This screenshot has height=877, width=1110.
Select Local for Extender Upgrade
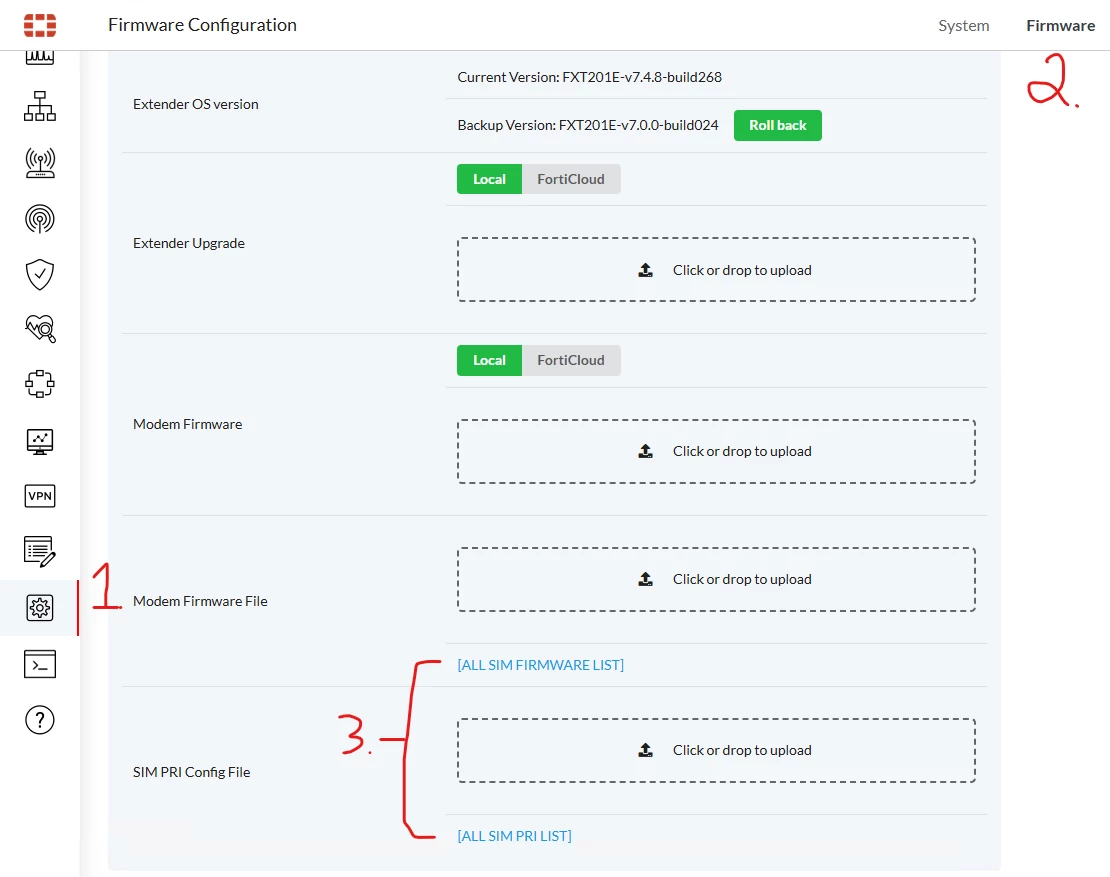point(489,179)
